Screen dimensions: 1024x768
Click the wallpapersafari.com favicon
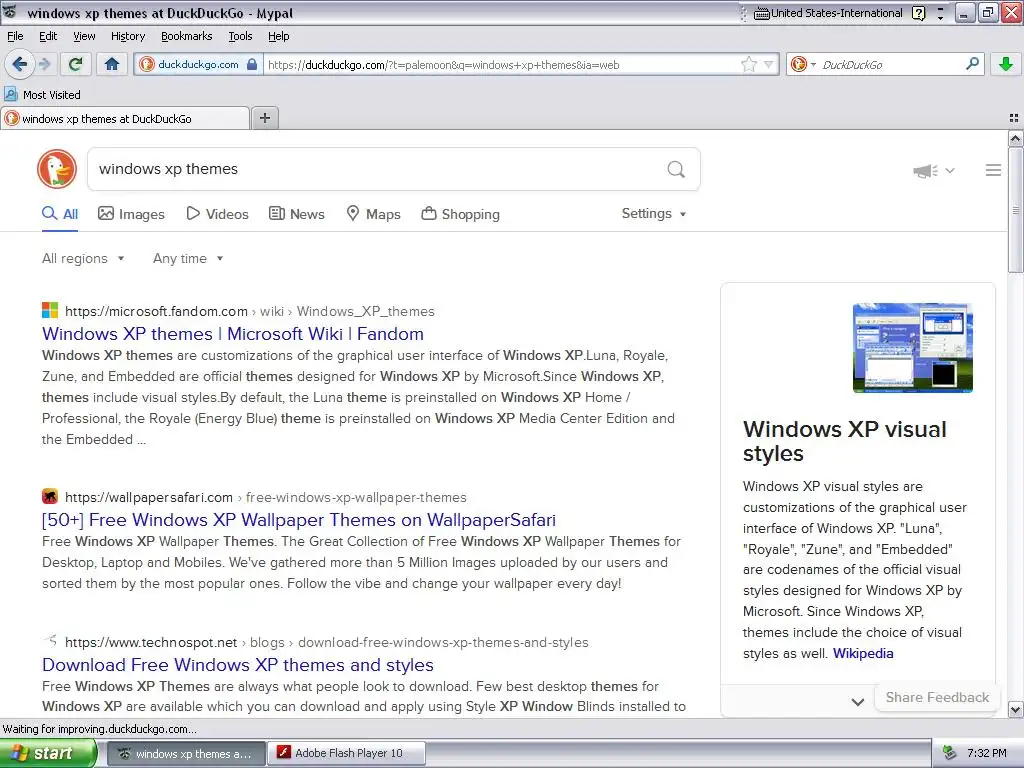[x=50, y=496]
